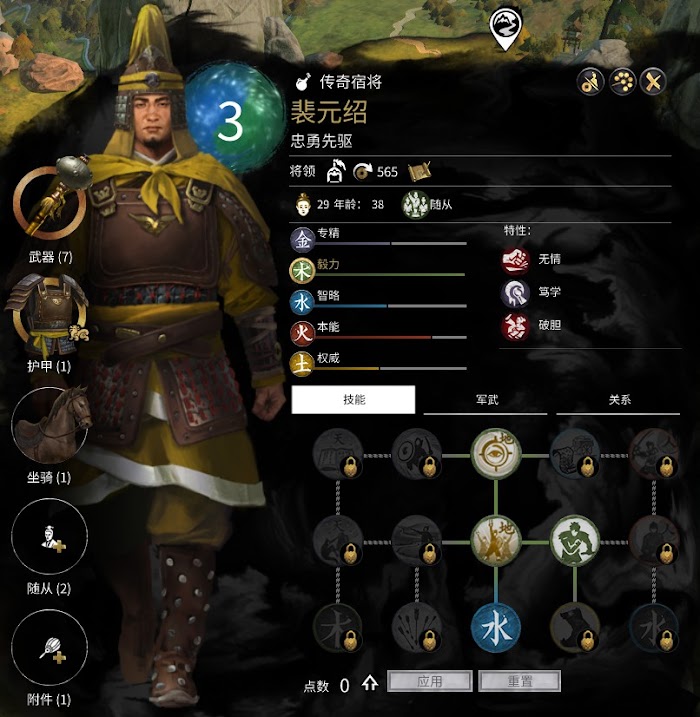Click the coin cluster icon at top right
Image resolution: width=700 pixels, height=717 pixels.
point(622,82)
